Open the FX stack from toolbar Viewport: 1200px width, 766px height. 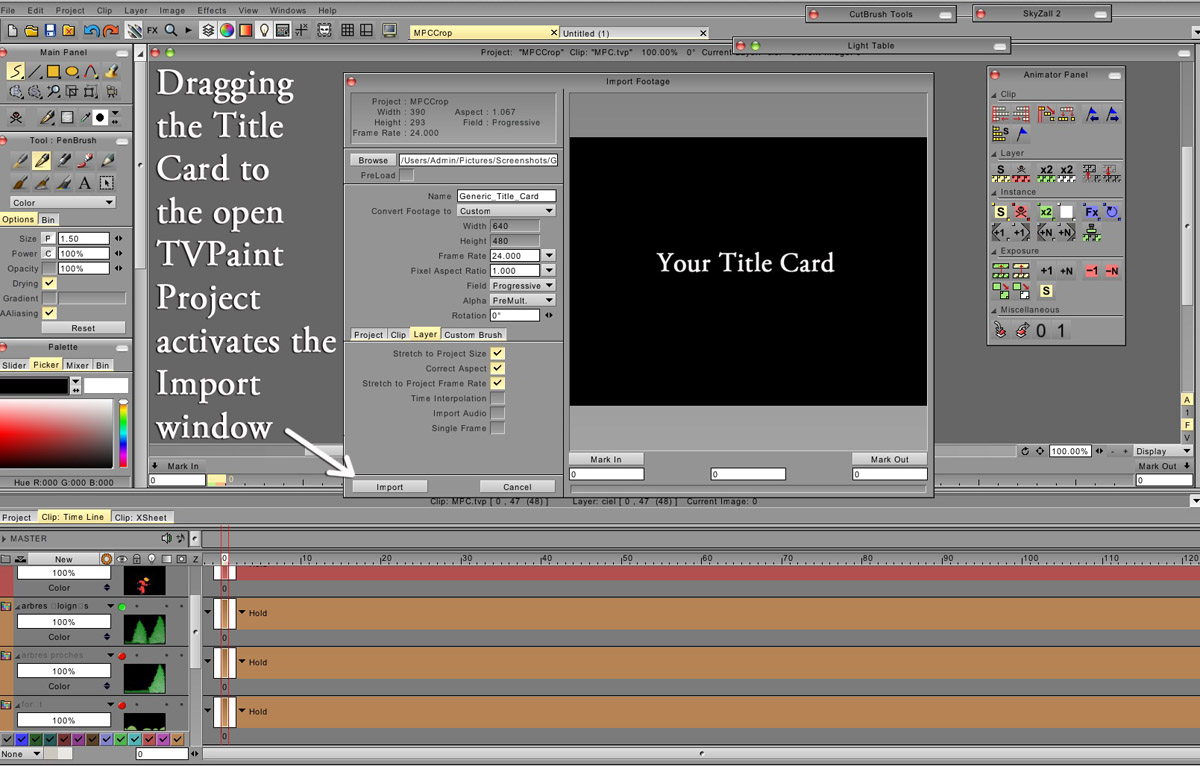[152, 31]
